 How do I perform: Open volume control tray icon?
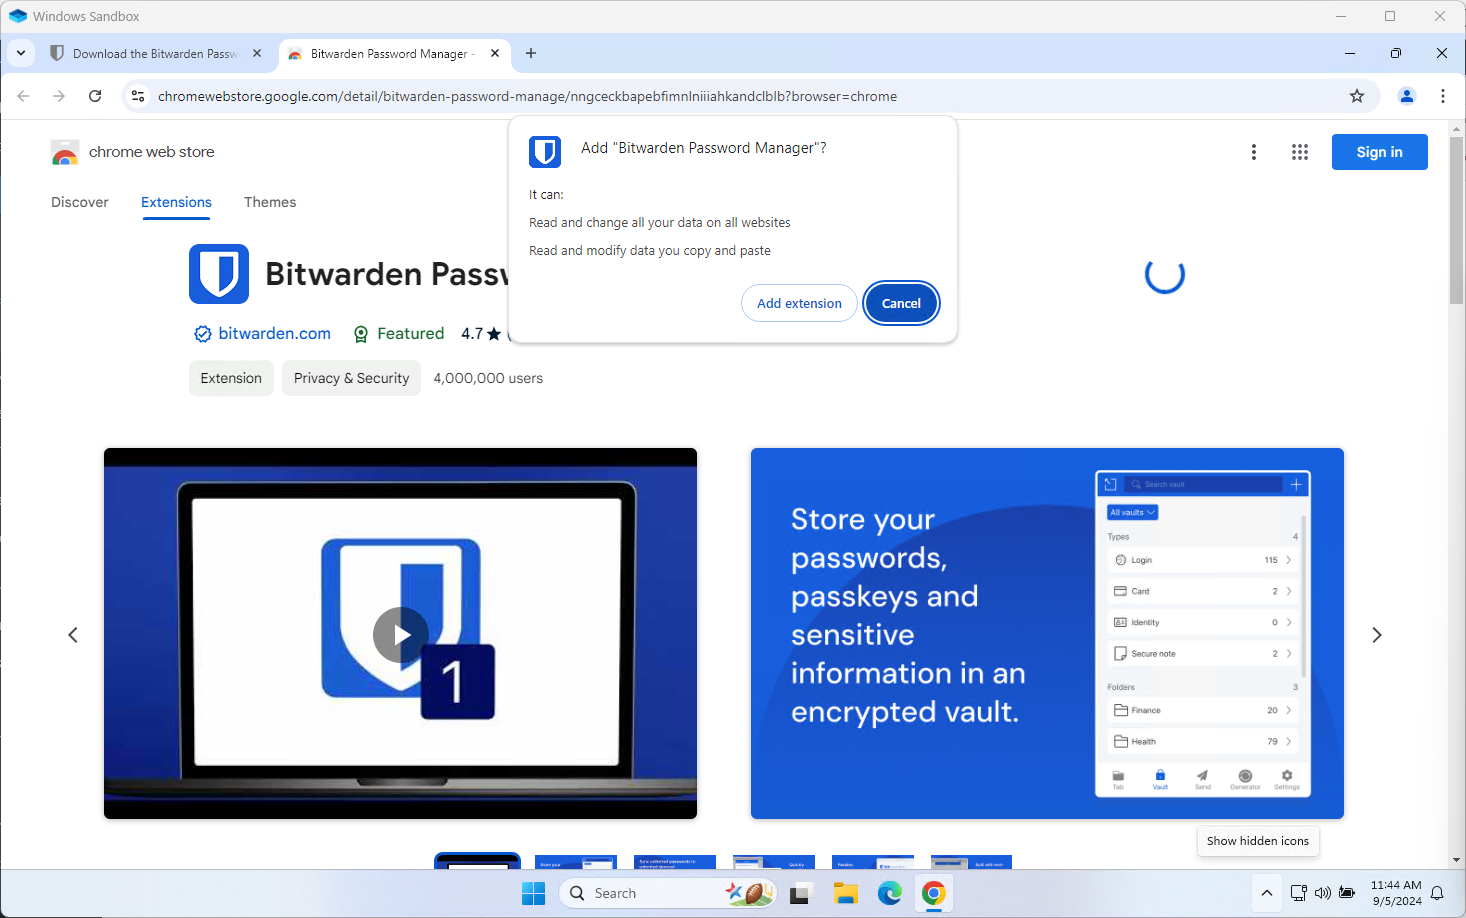1322,893
